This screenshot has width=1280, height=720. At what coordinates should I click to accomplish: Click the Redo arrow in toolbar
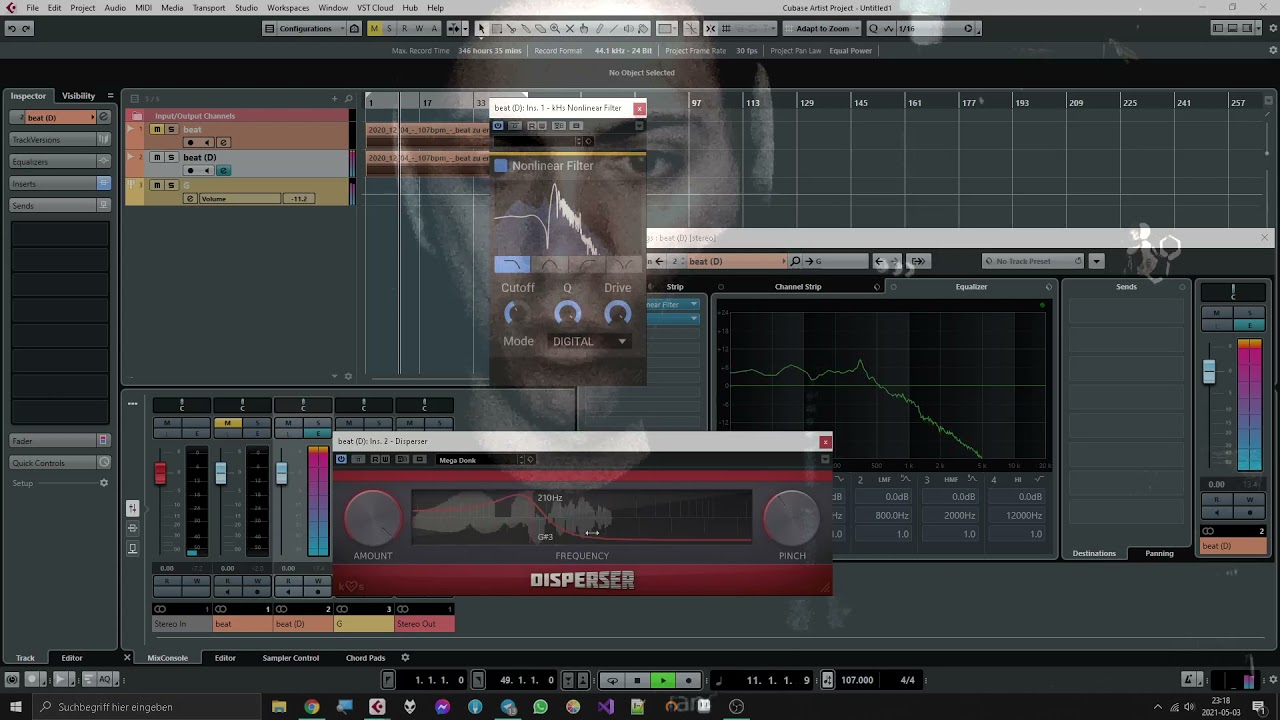pos(26,28)
